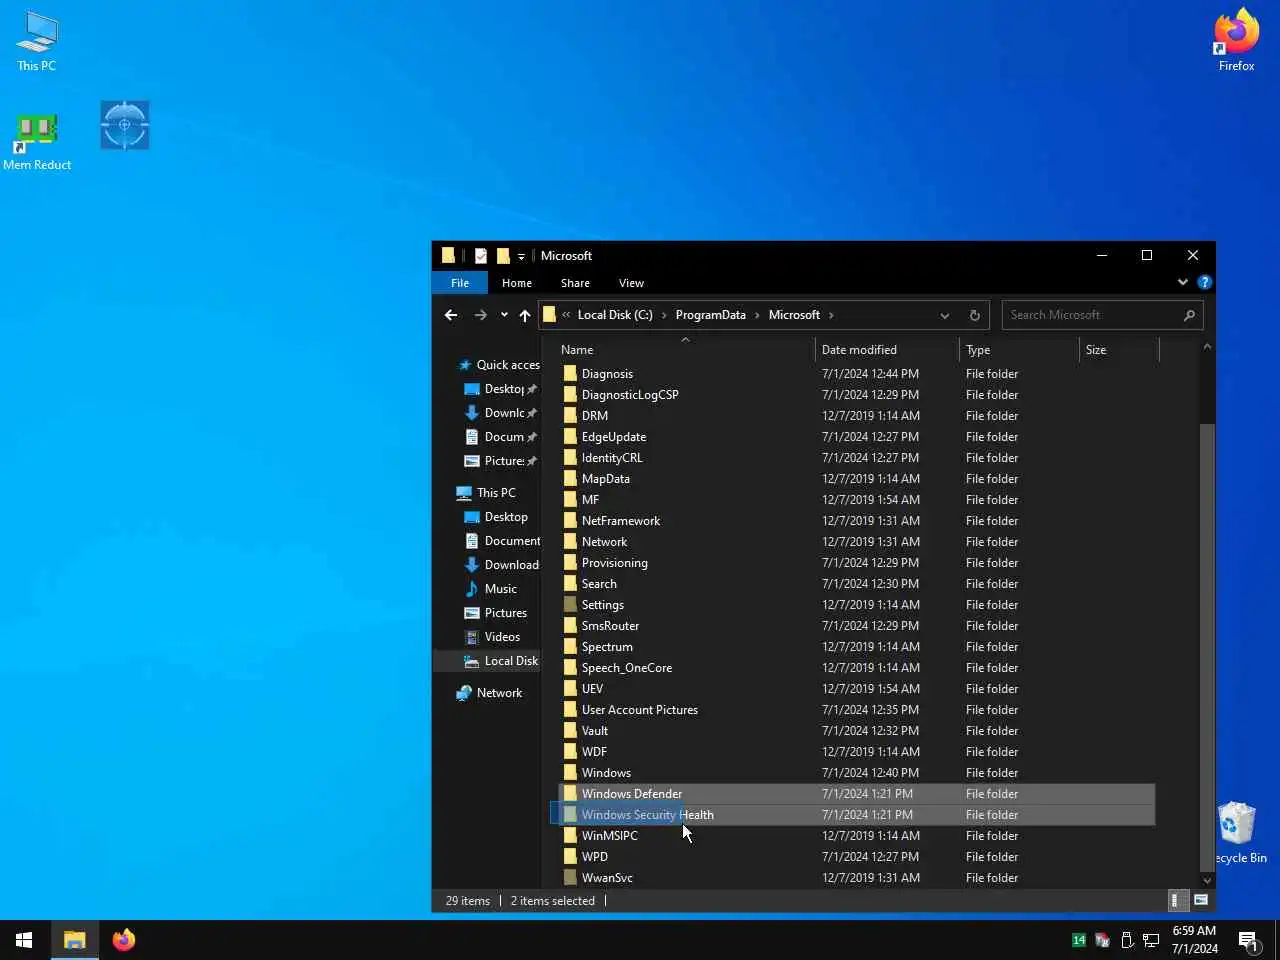Open the notification center icon
This screenshot has height=960, width=1280.
[x=1248, y=940]
